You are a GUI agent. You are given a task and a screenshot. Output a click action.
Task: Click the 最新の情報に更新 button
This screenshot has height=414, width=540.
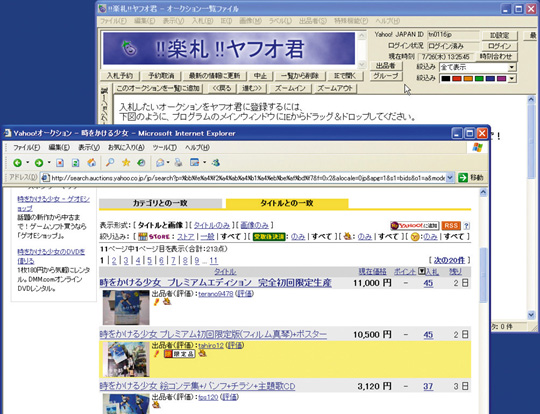click(214, 76)
